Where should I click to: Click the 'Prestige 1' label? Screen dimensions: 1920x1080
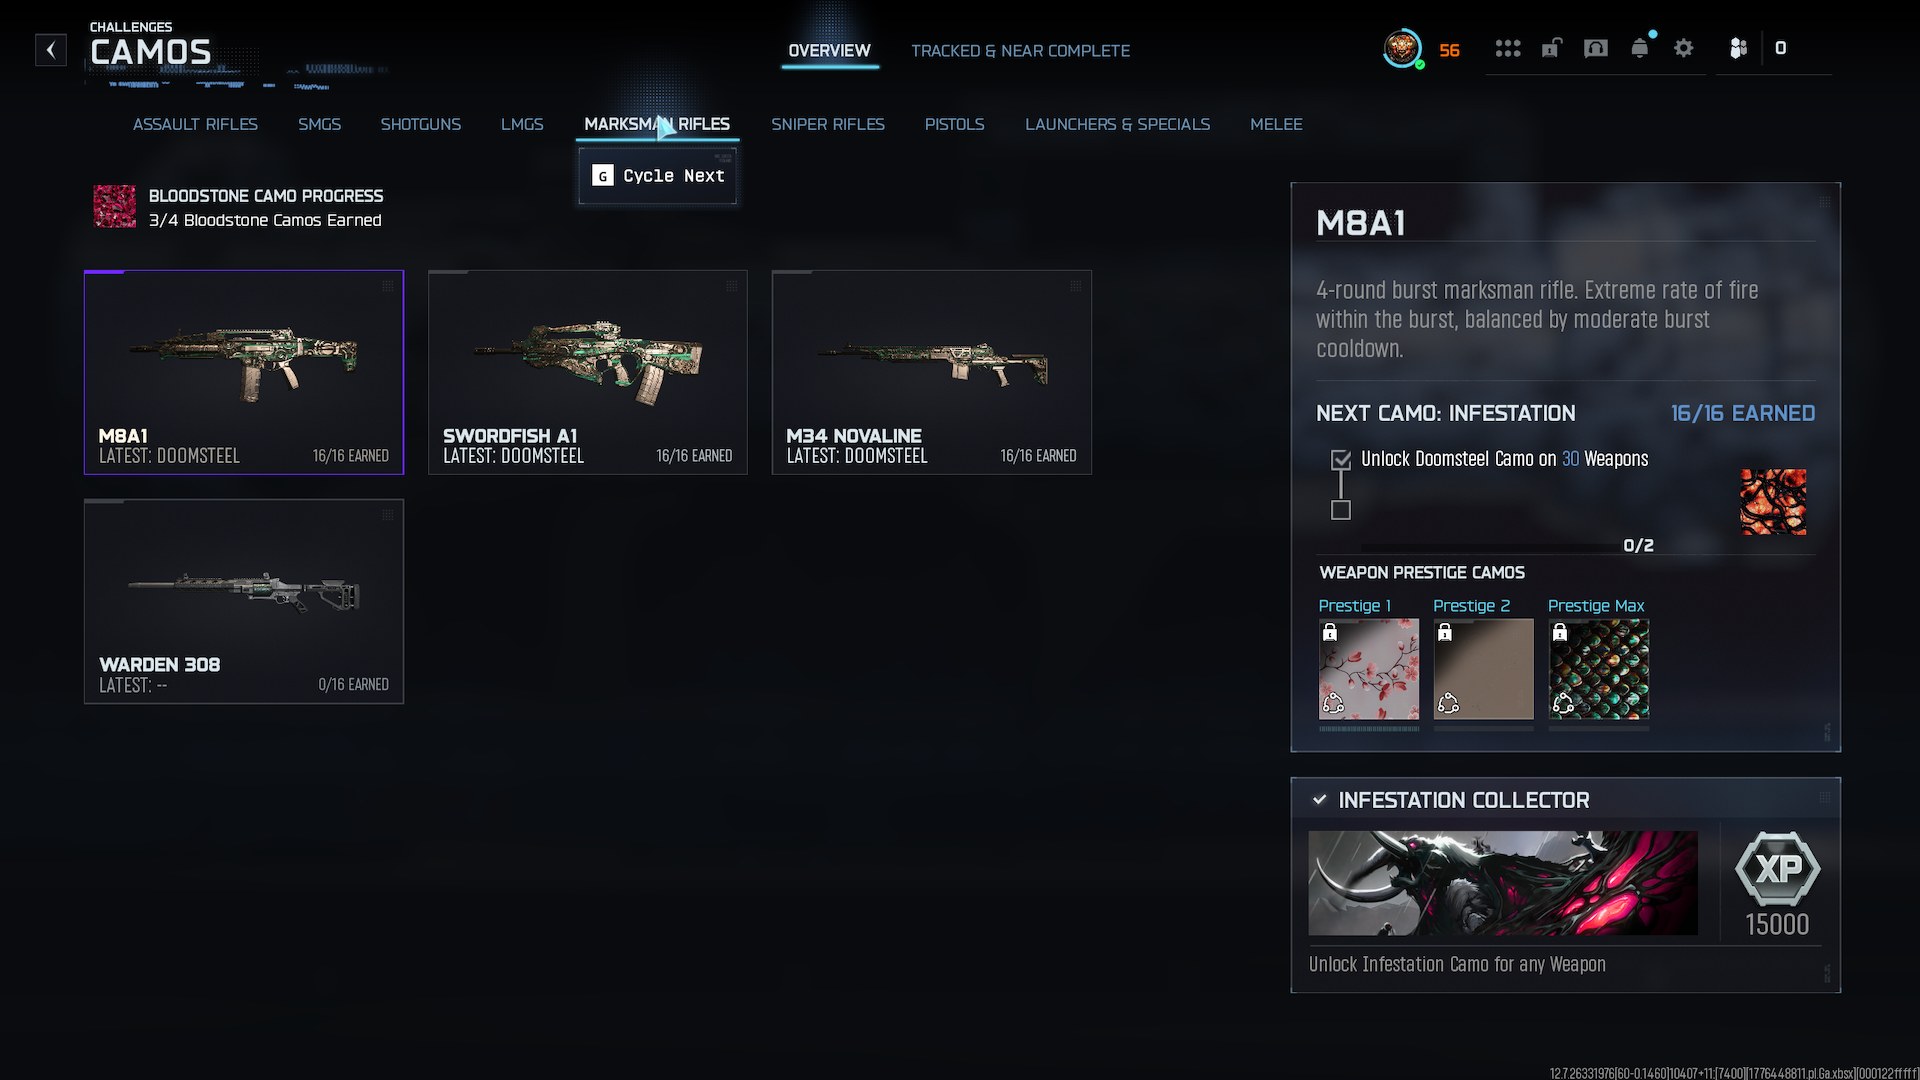(1355, 606)
